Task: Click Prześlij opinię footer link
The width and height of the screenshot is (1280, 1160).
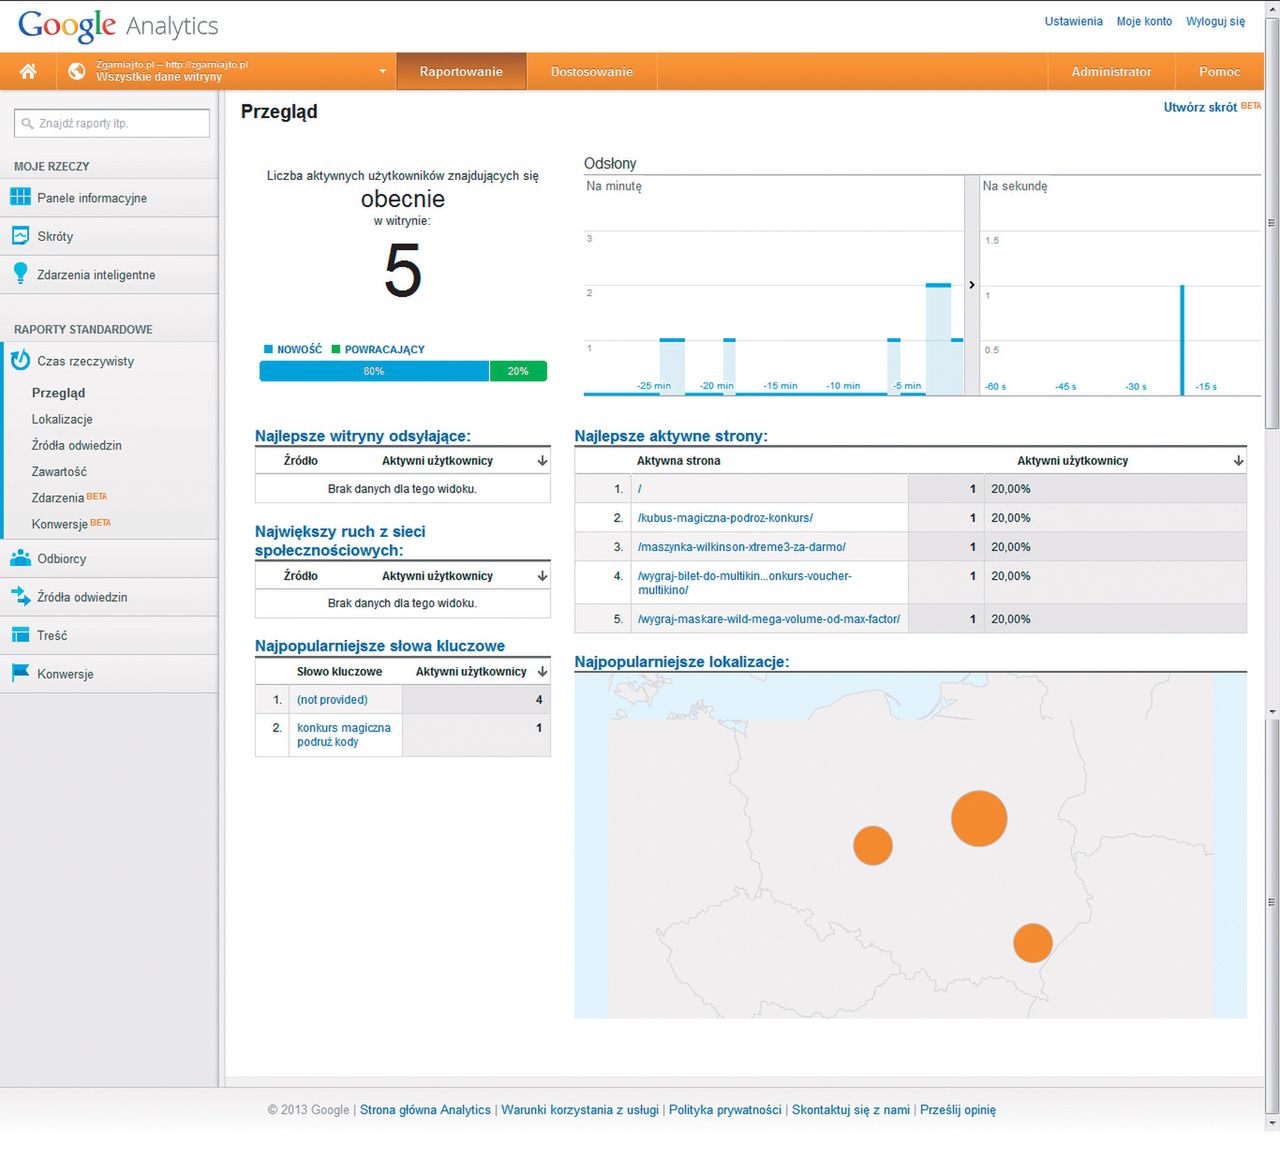Action: [x=958, y=1110]
